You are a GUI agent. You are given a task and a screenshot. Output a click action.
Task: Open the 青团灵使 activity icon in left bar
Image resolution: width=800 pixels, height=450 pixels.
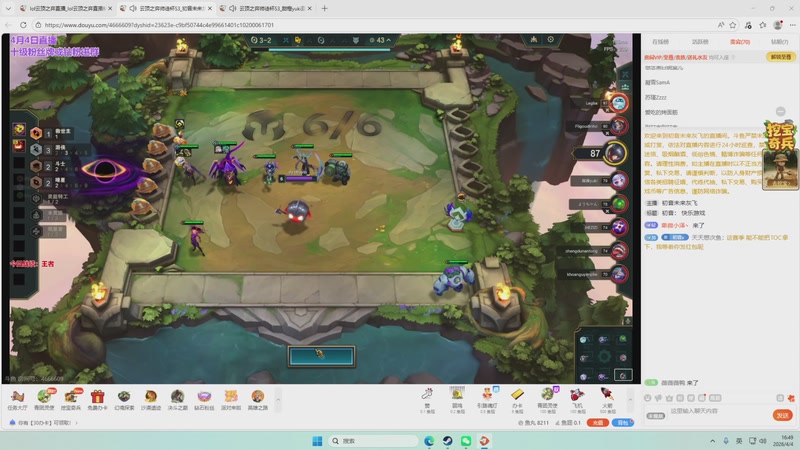44,399
